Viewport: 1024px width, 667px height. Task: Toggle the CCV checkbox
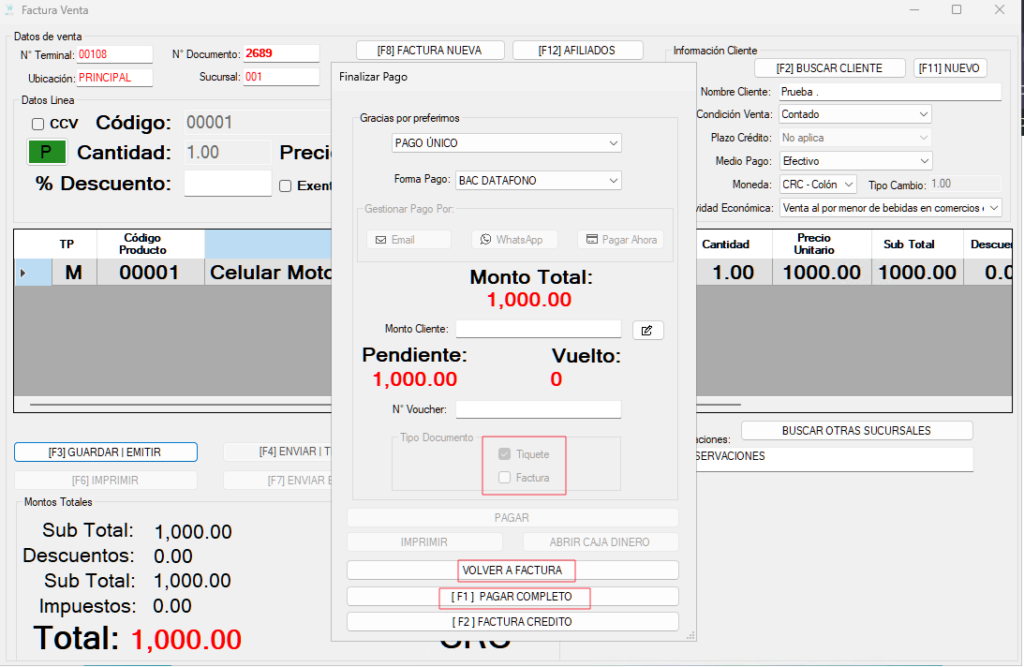pyautogui.click(x=38, y=124)
